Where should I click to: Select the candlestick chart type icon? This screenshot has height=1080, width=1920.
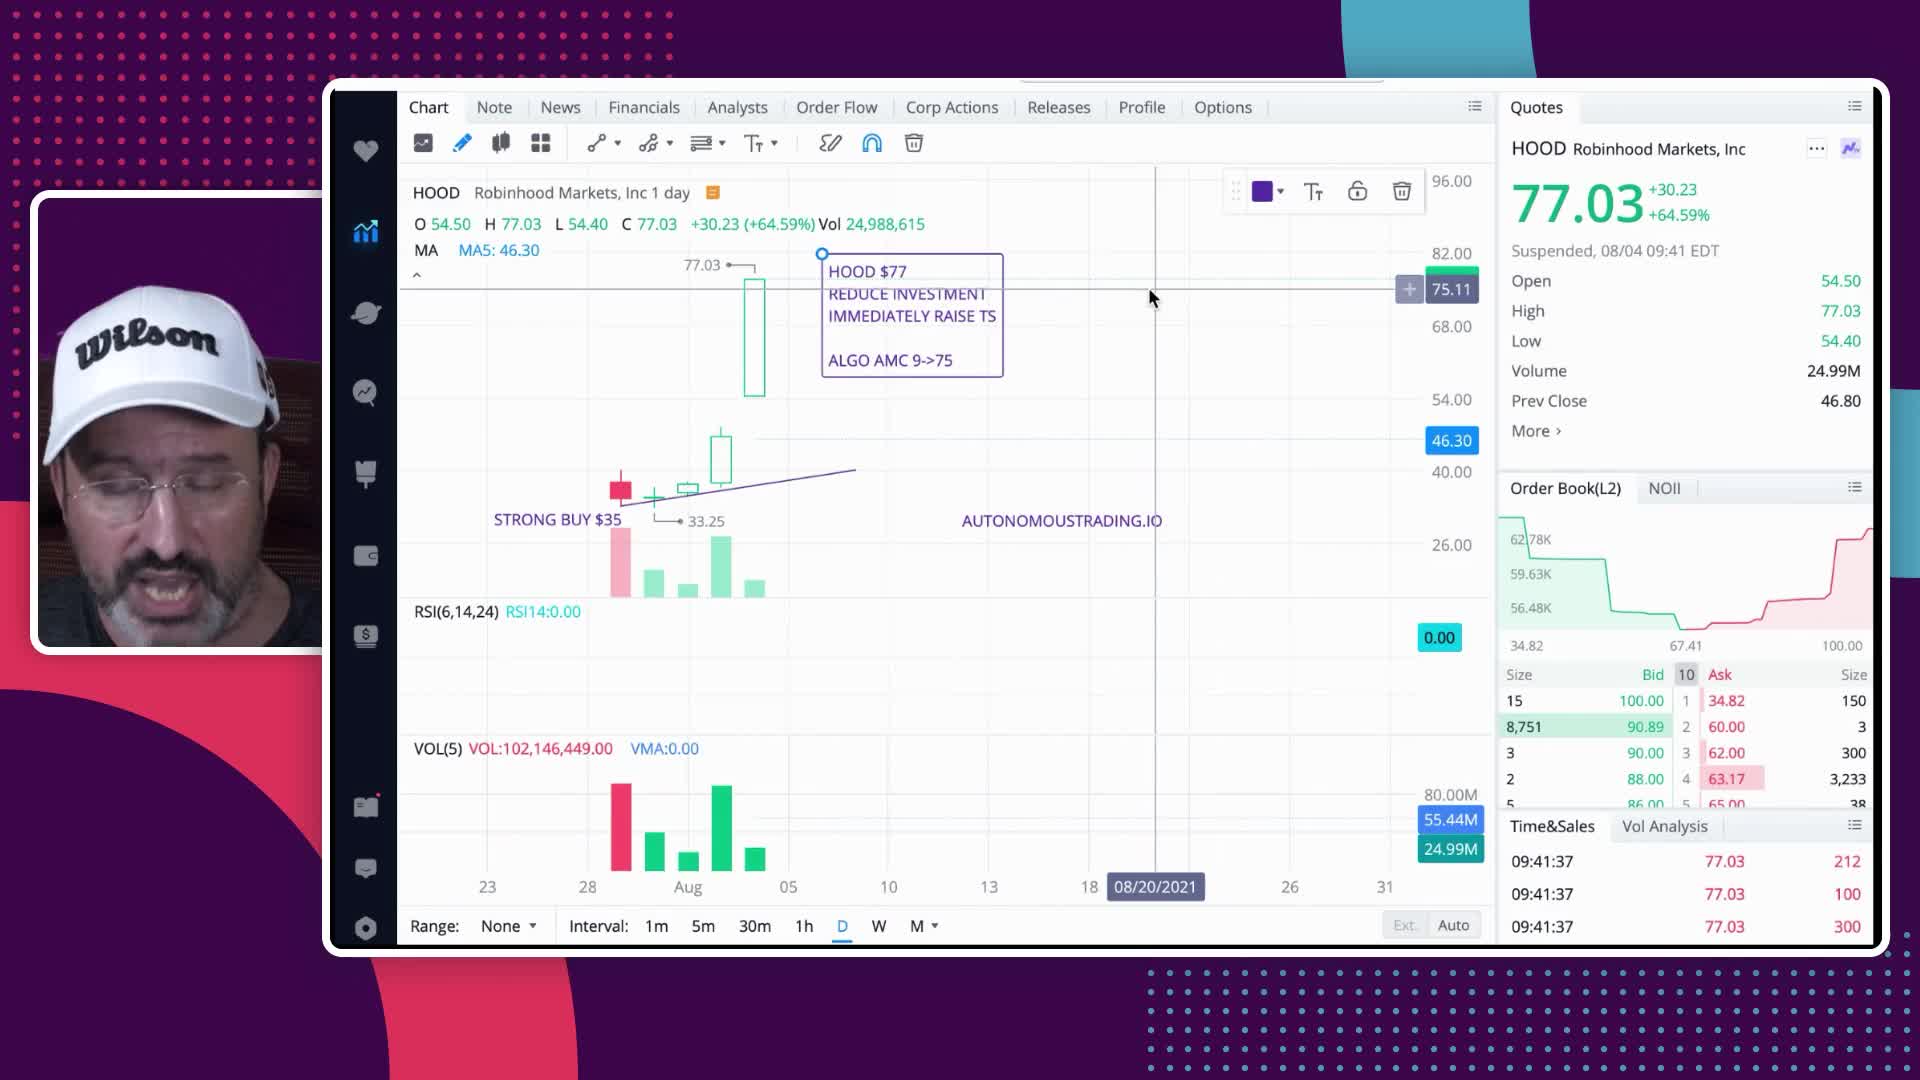pos(501,143)
